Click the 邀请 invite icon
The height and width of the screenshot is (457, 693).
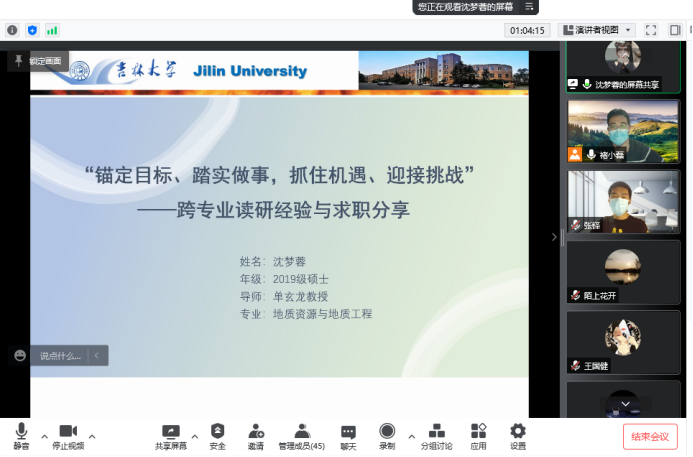point(256,435)
